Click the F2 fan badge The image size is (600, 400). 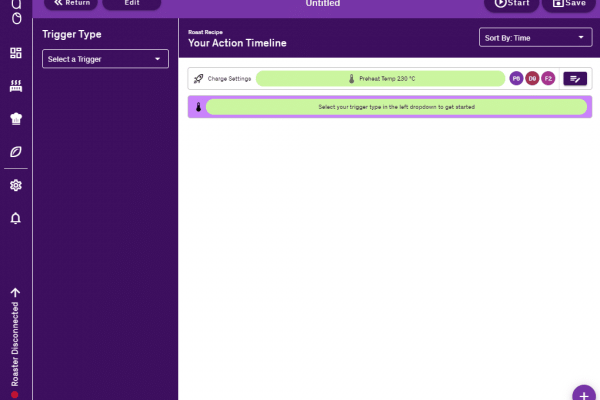[548, 78]
